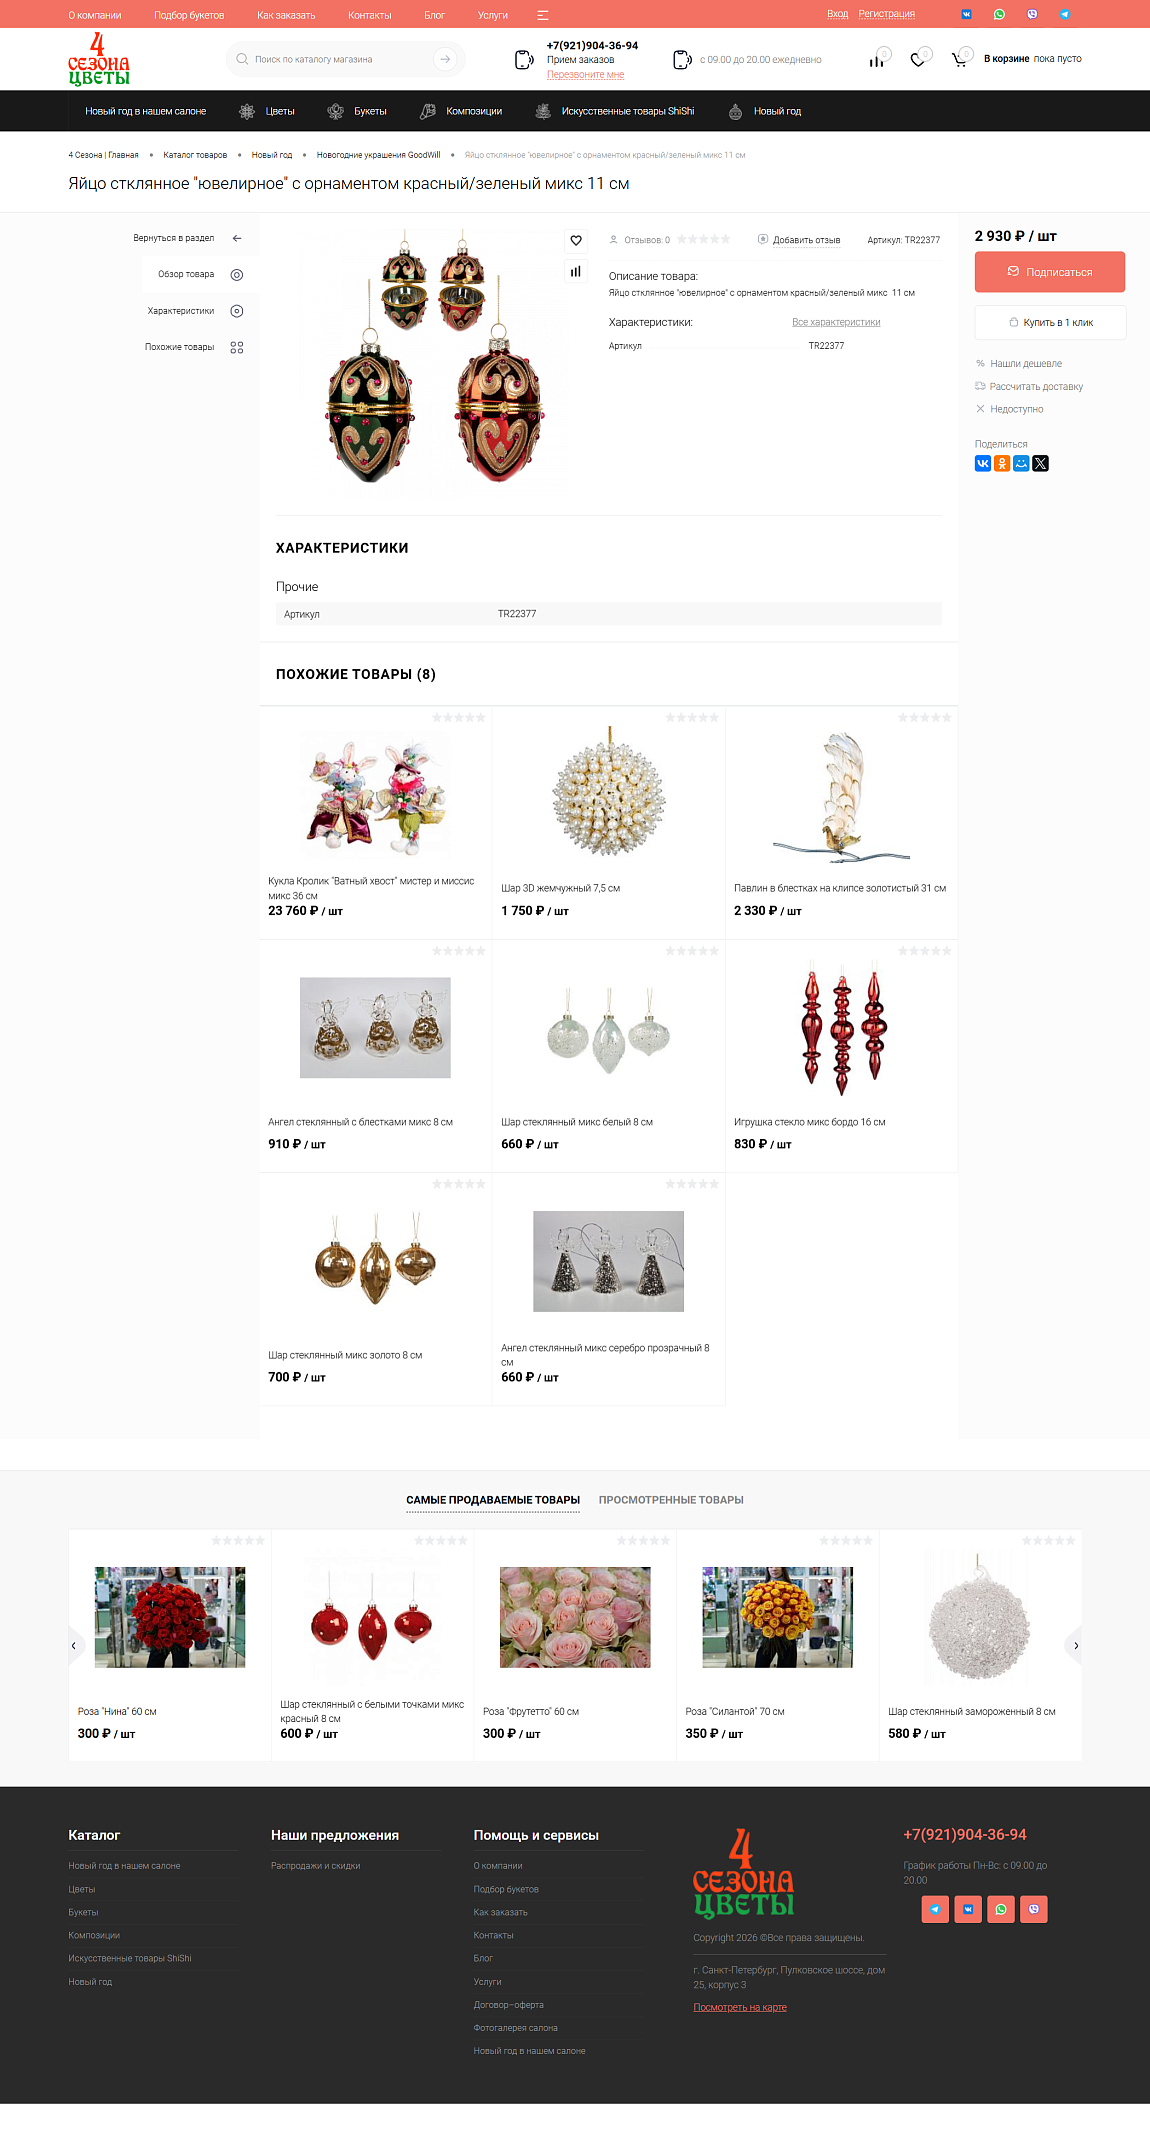Switch to 'Просмотренные товары' tab
This screenshot has height=2141, width=1150.
coord(671,1500)
